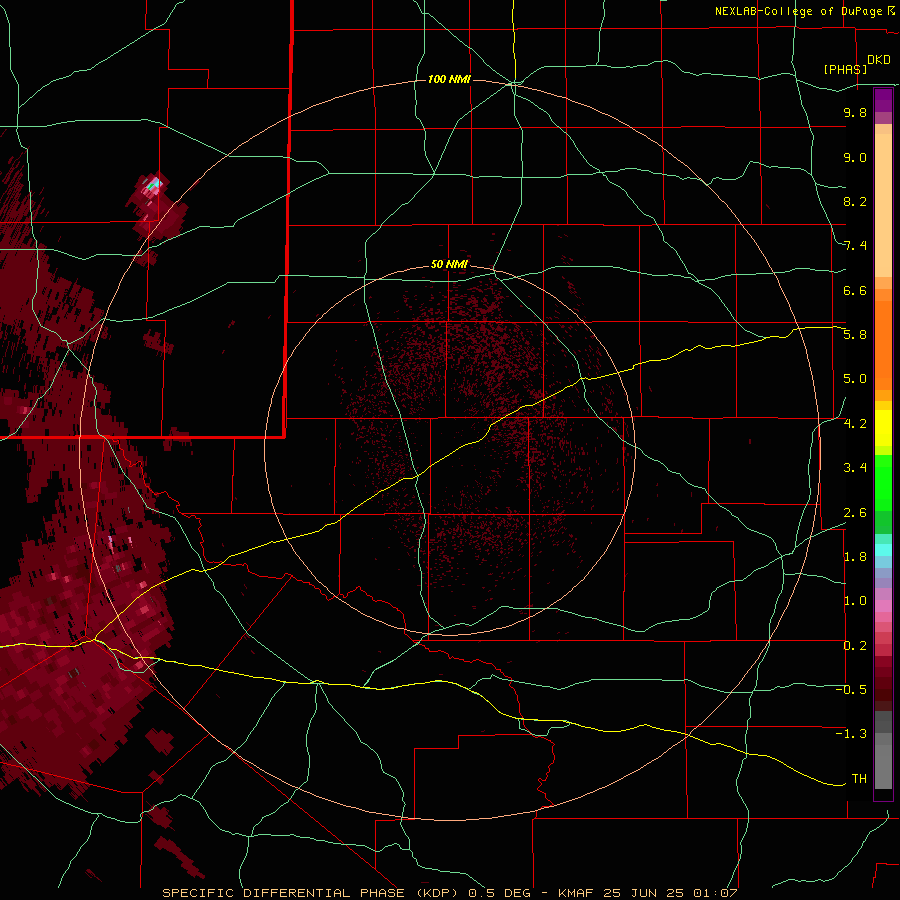Click the 2.6 legend value
Image resolution: width=900 pixels, height=900 pixels.
click(x=855, y=513)
